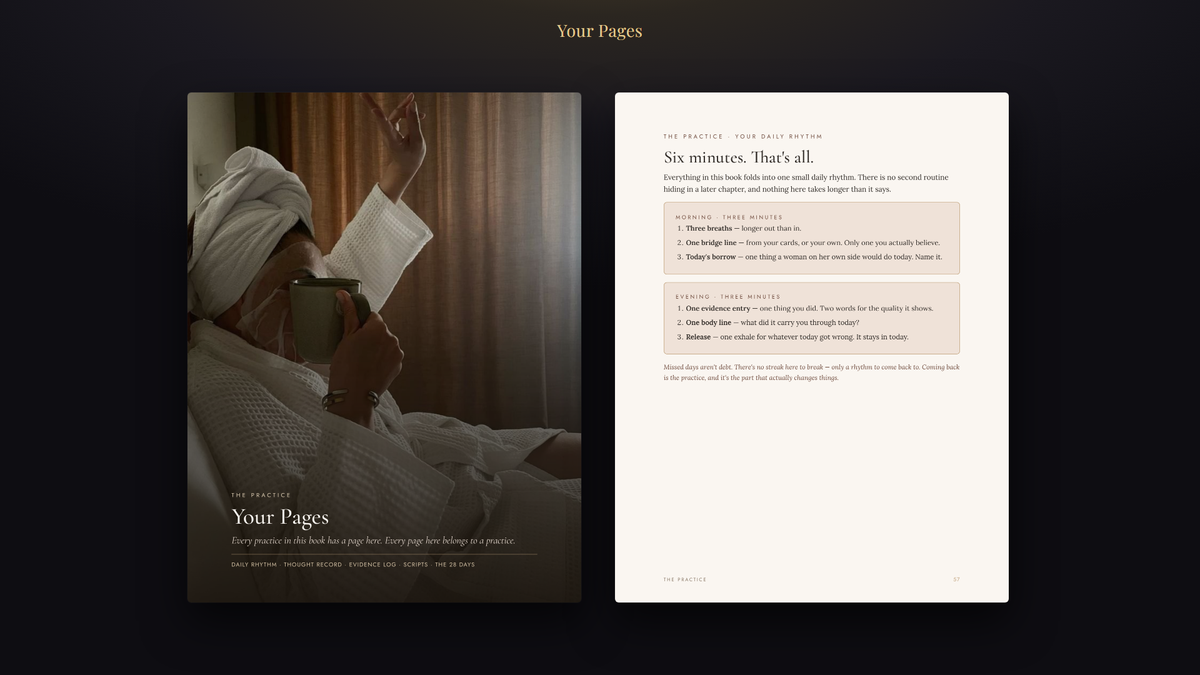1200x675 pixels.
Task: Click the "Your Pages" title on the cover
Action: click(x=280, y=517)
